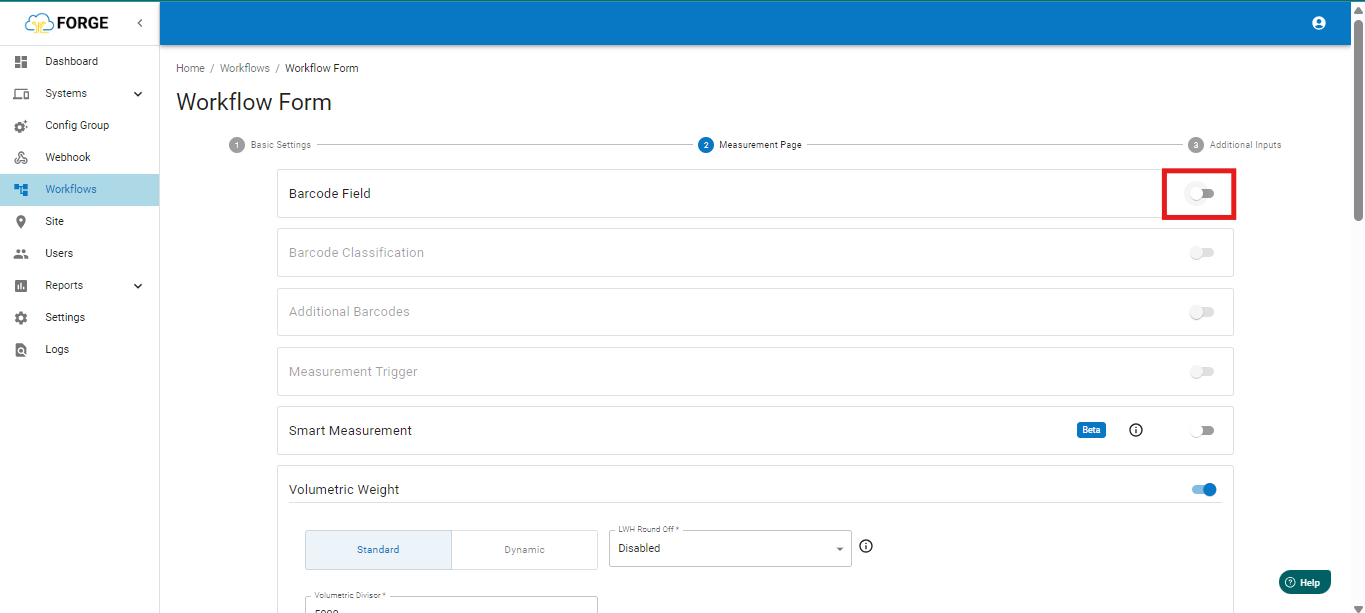Switch to Dynamic volumetric mode
The image size is (1365, 613).
(x=525, y=550)
